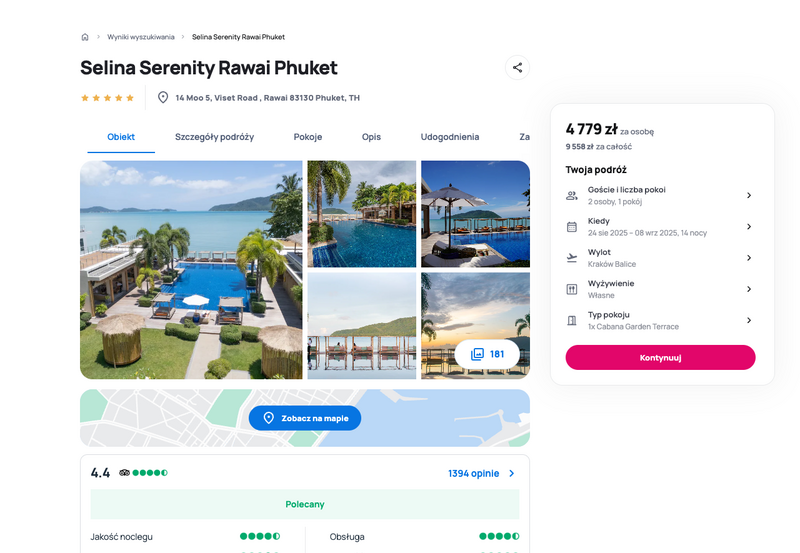
Task: Click the guests icon in trip panel
Action: (572, 195)
